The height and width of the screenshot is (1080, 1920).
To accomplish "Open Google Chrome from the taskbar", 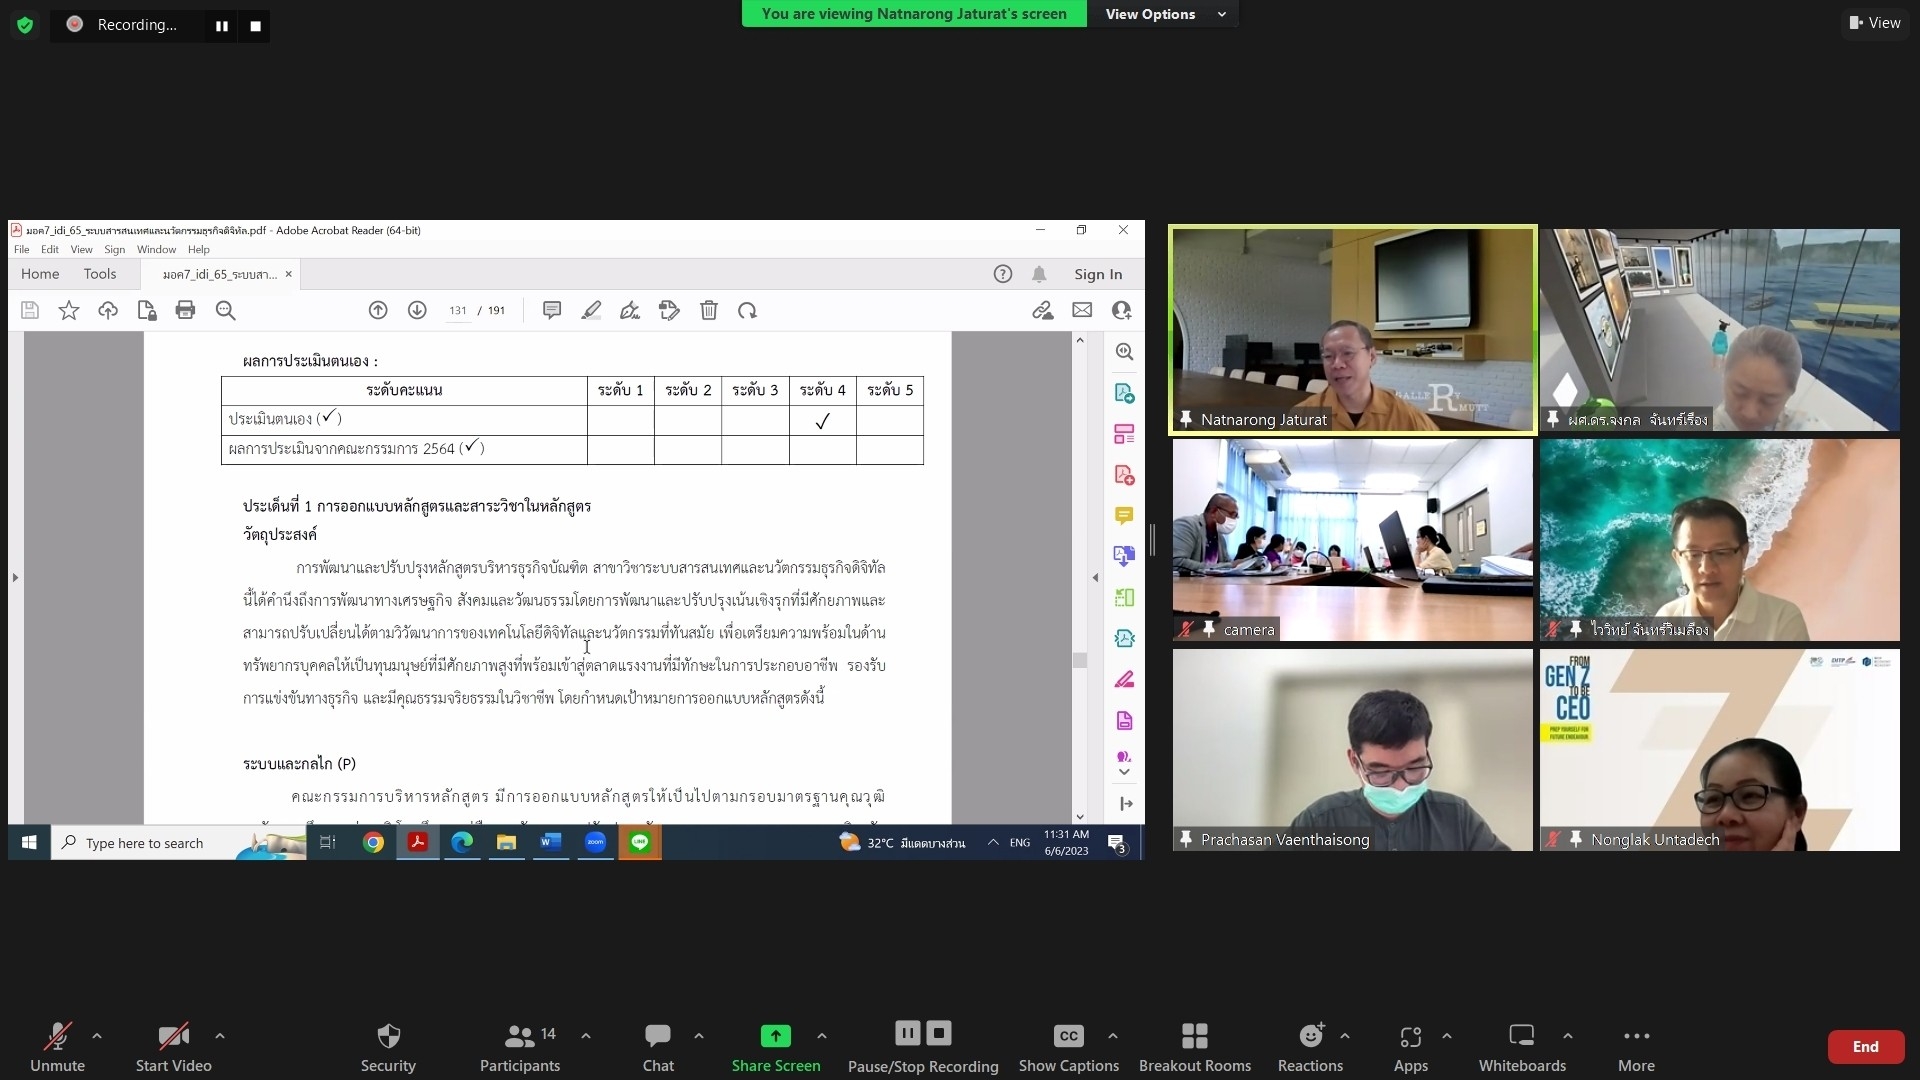I will 373,843.
